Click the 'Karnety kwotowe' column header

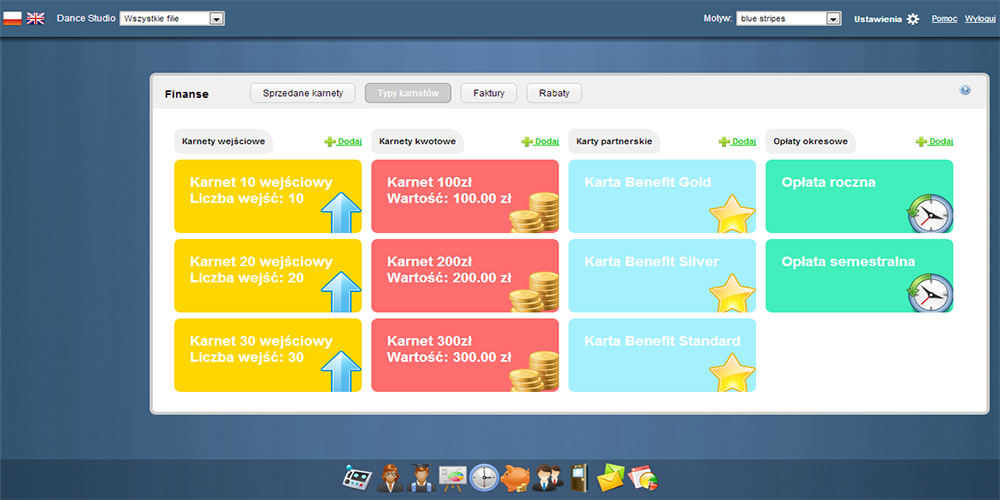(x=417, y=142)
